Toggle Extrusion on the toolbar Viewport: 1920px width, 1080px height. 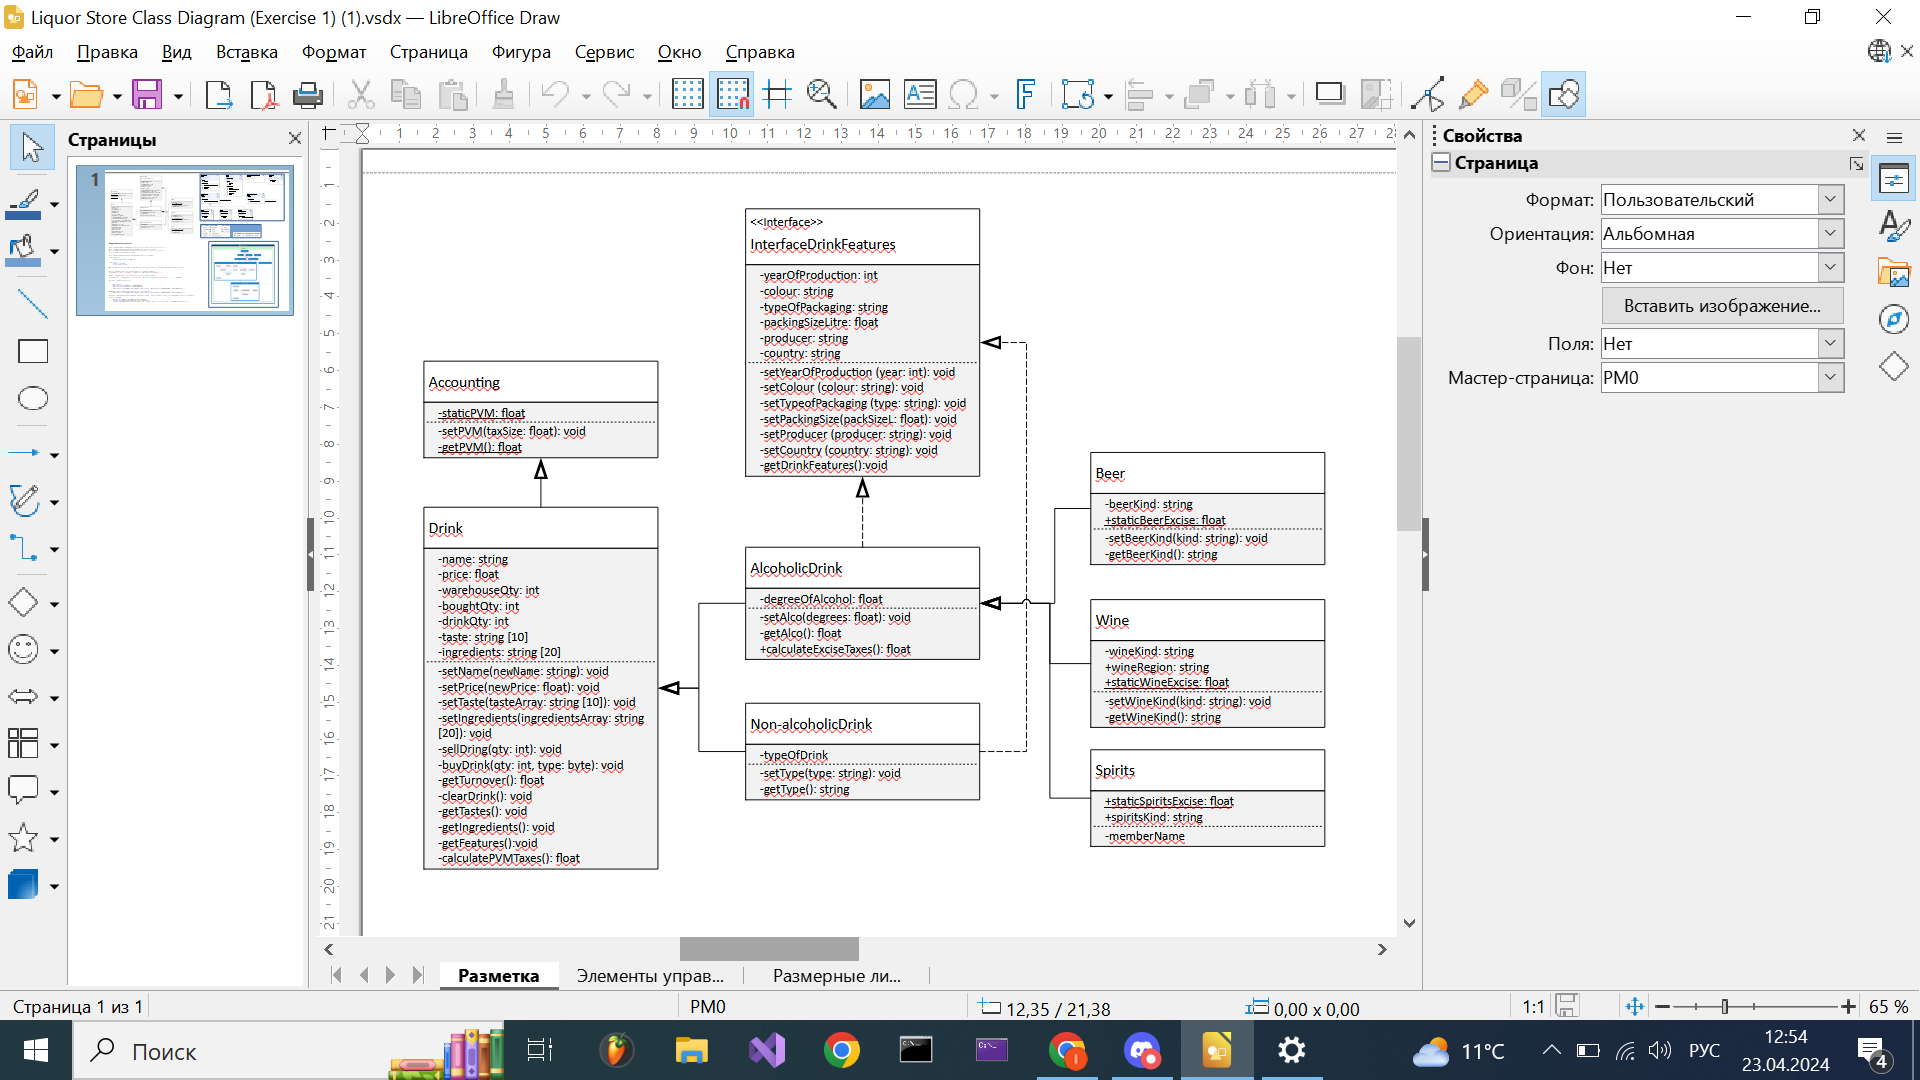pyautogui.click(x=1518, y=95)
